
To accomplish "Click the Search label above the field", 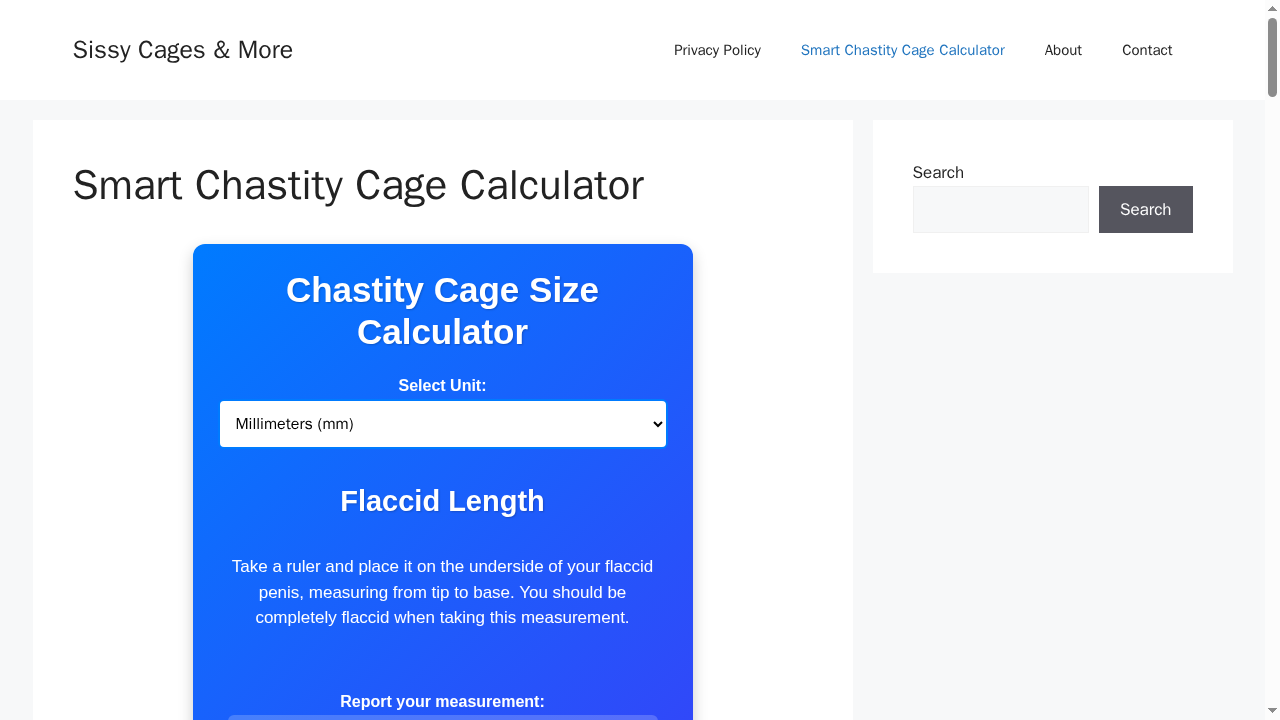I will [x=937, y=172].
